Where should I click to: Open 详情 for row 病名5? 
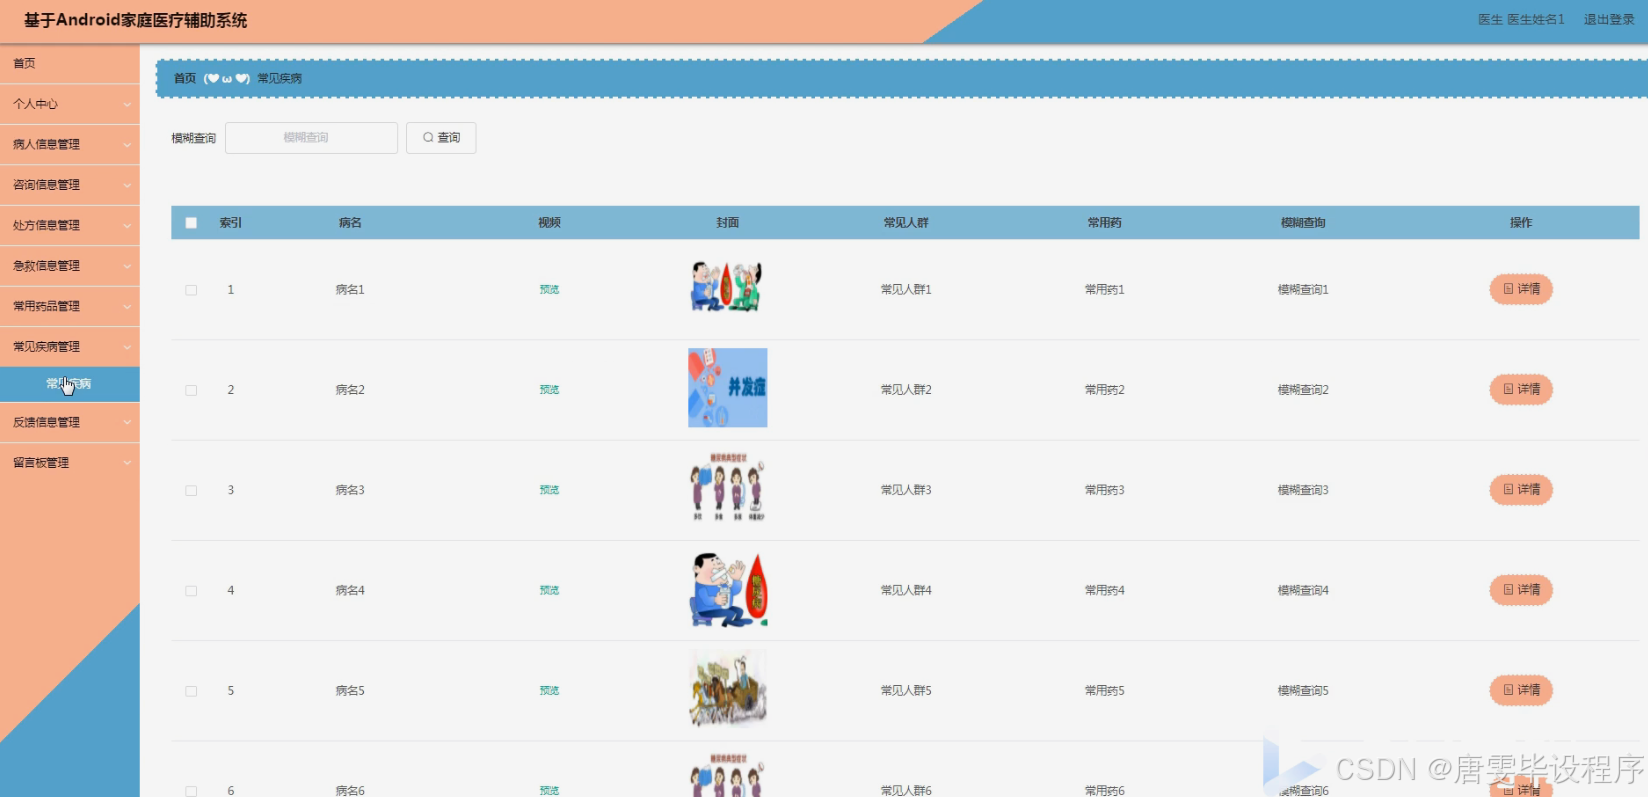click(1521, 690)
